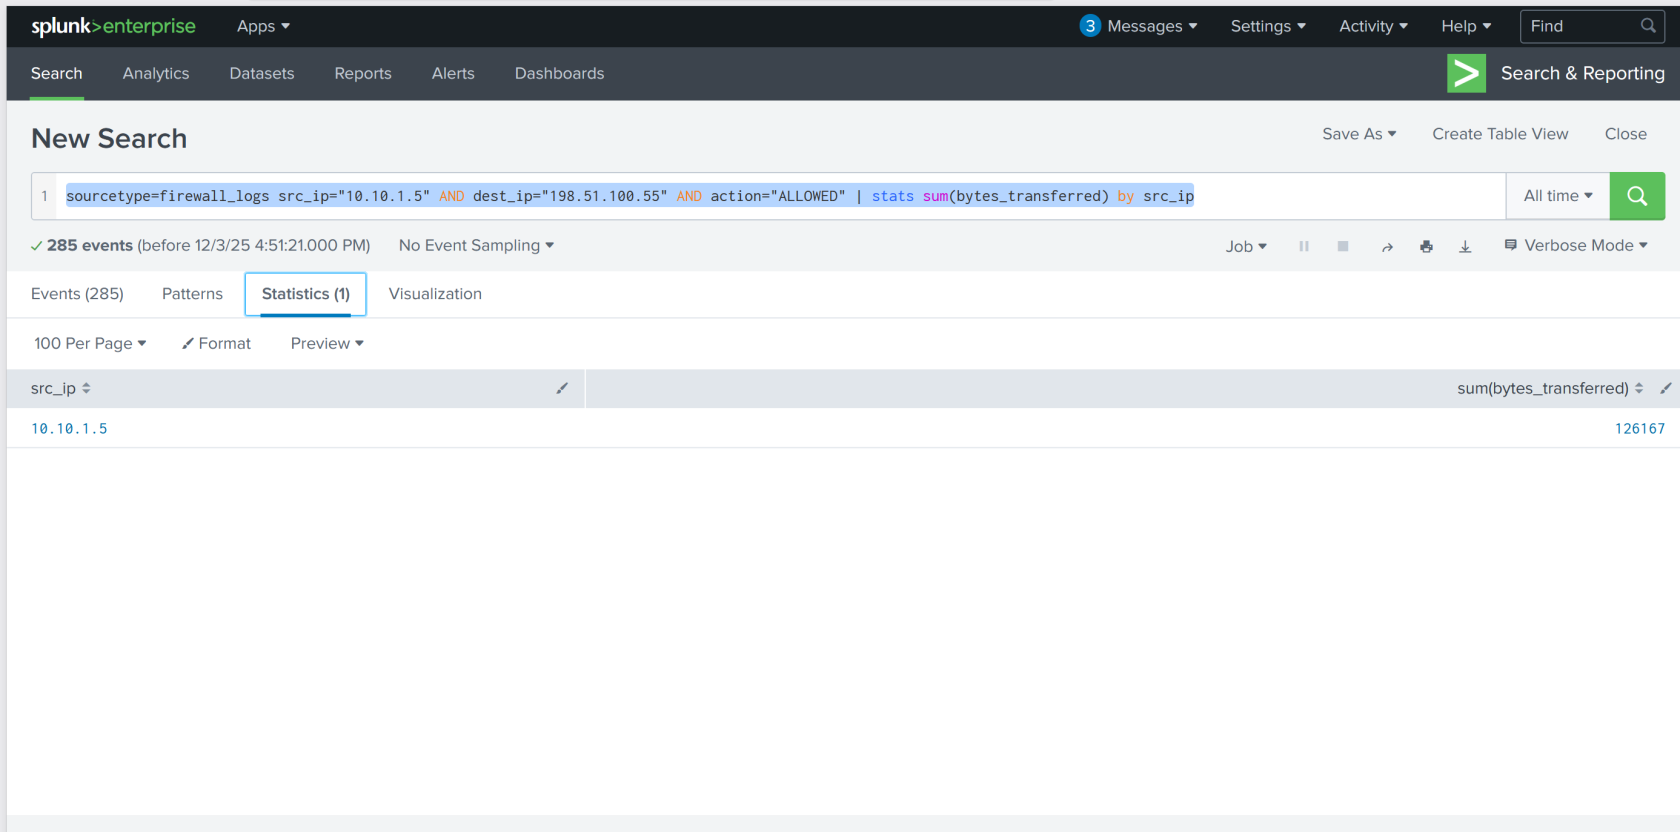Sort by src_ip column arrows

[x=86, y=388]
